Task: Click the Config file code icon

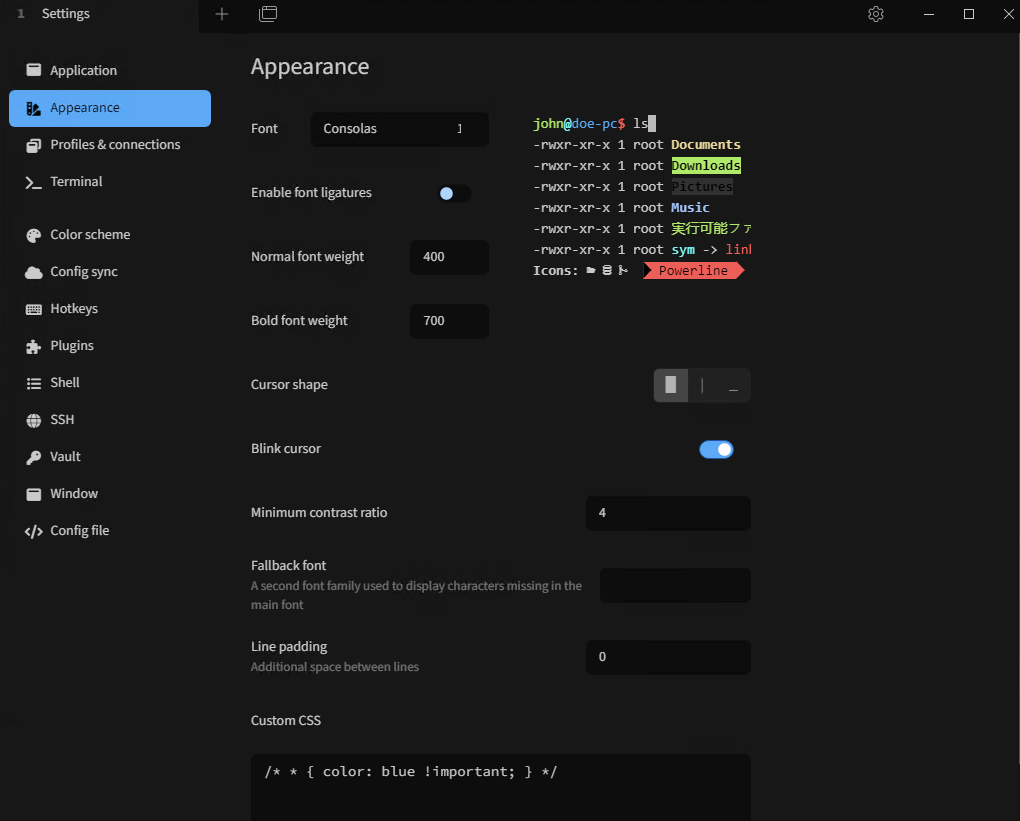Action: click(x=33, y=532)
